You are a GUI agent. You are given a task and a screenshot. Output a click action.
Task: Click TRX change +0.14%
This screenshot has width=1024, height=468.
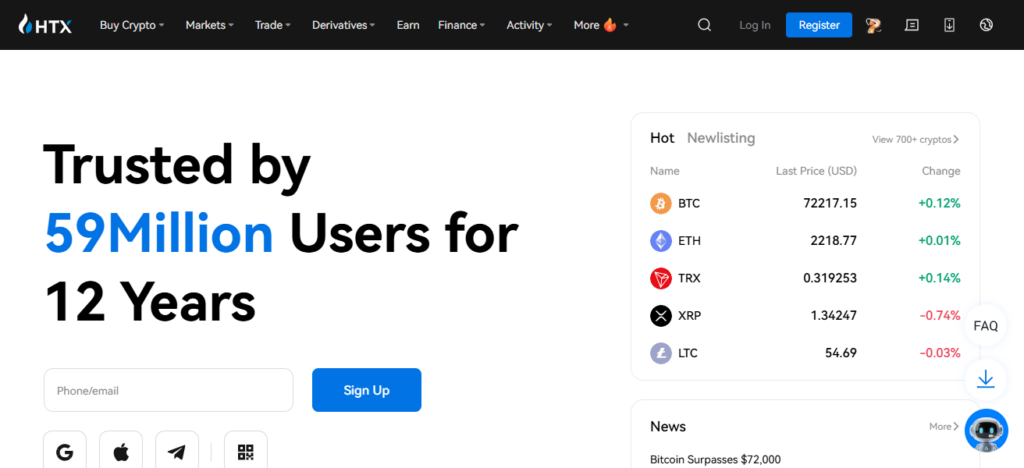click(x=939, y=278)
